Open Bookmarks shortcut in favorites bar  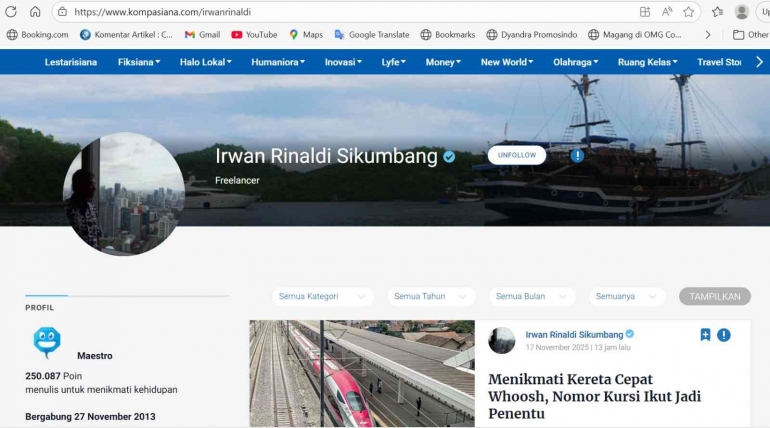[x=448, y=34]
